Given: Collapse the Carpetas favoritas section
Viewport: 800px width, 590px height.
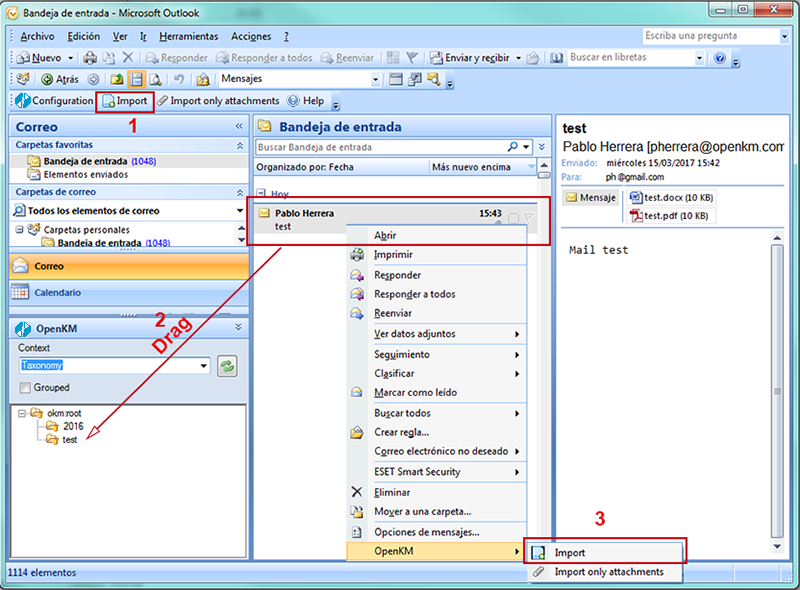Looking at the screenshot, I should pyautogui.click(x=239, y=145).
